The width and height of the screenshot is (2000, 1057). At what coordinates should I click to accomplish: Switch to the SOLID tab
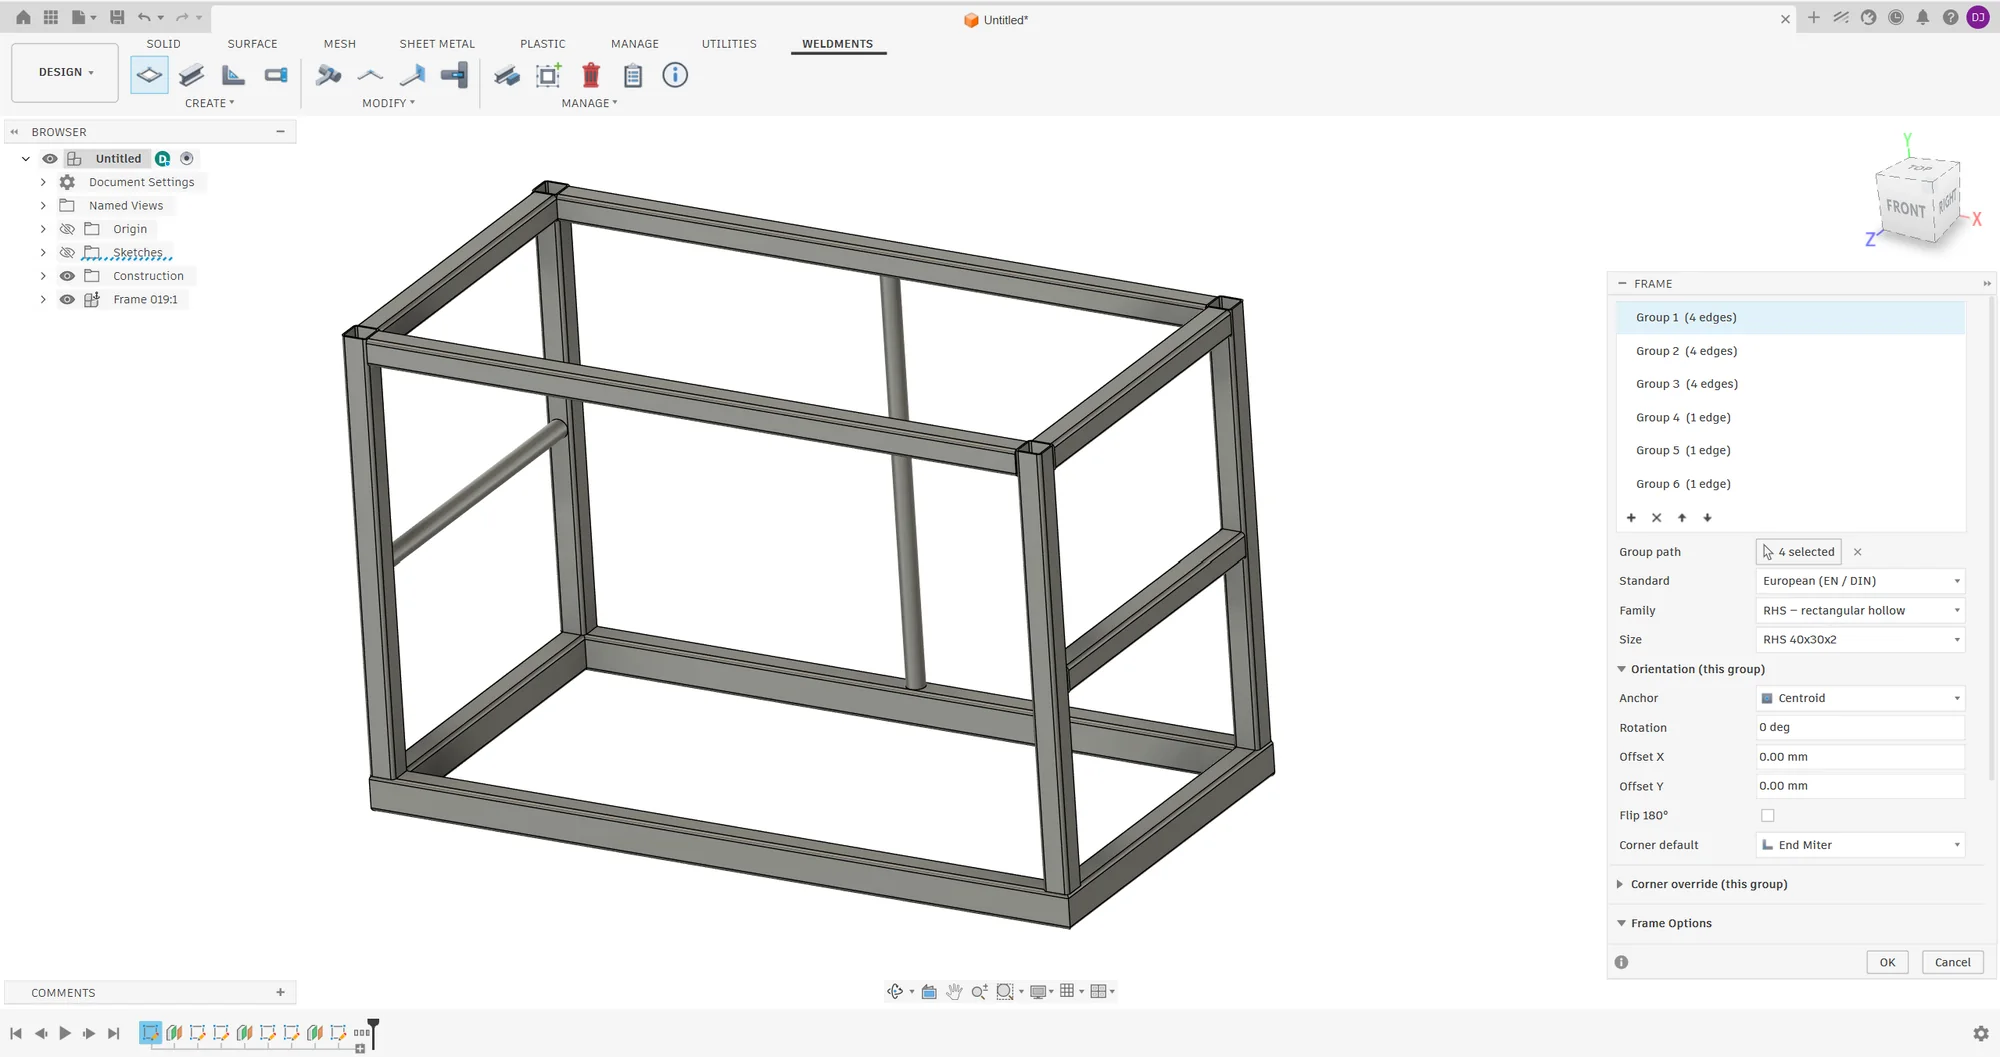(163, 44)
